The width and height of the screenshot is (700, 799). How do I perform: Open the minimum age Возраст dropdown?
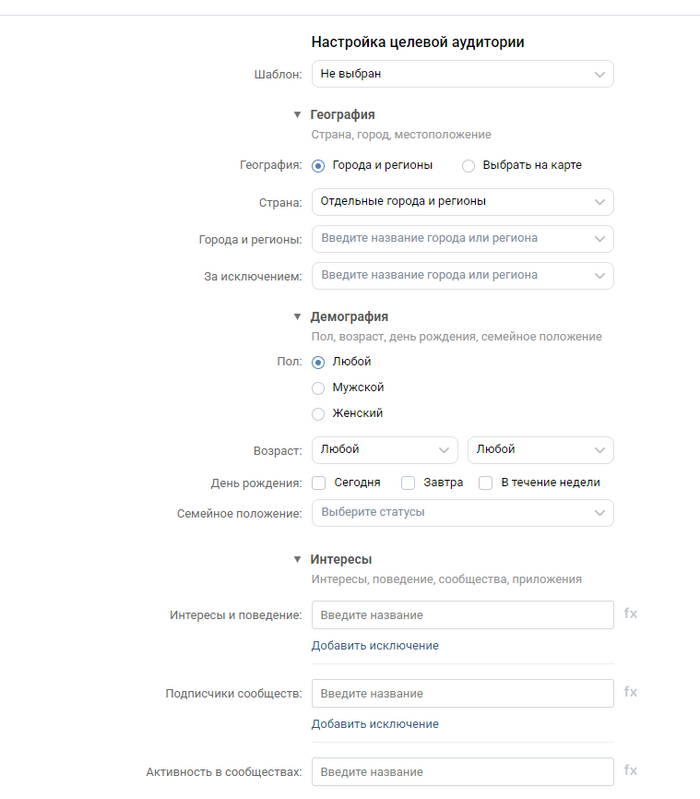point(384,450)
